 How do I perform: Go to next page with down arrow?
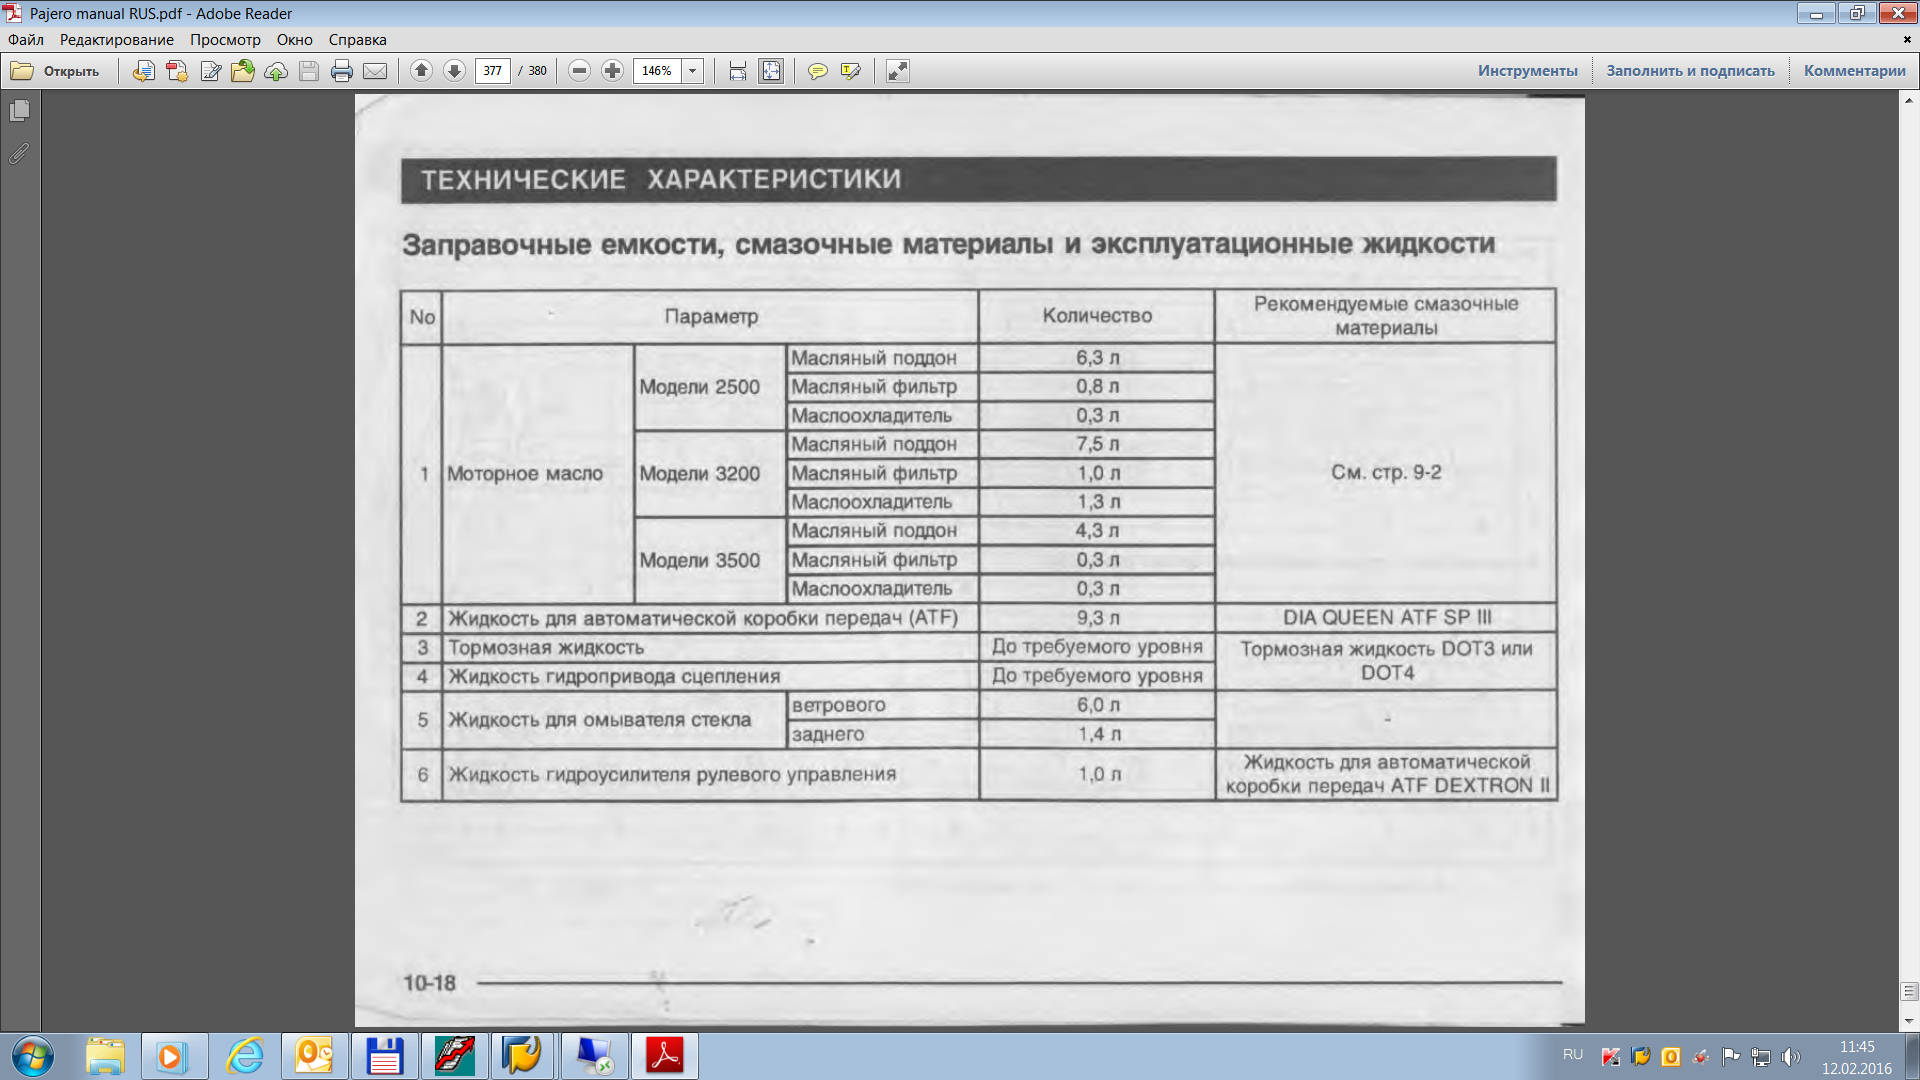point(454,71)
